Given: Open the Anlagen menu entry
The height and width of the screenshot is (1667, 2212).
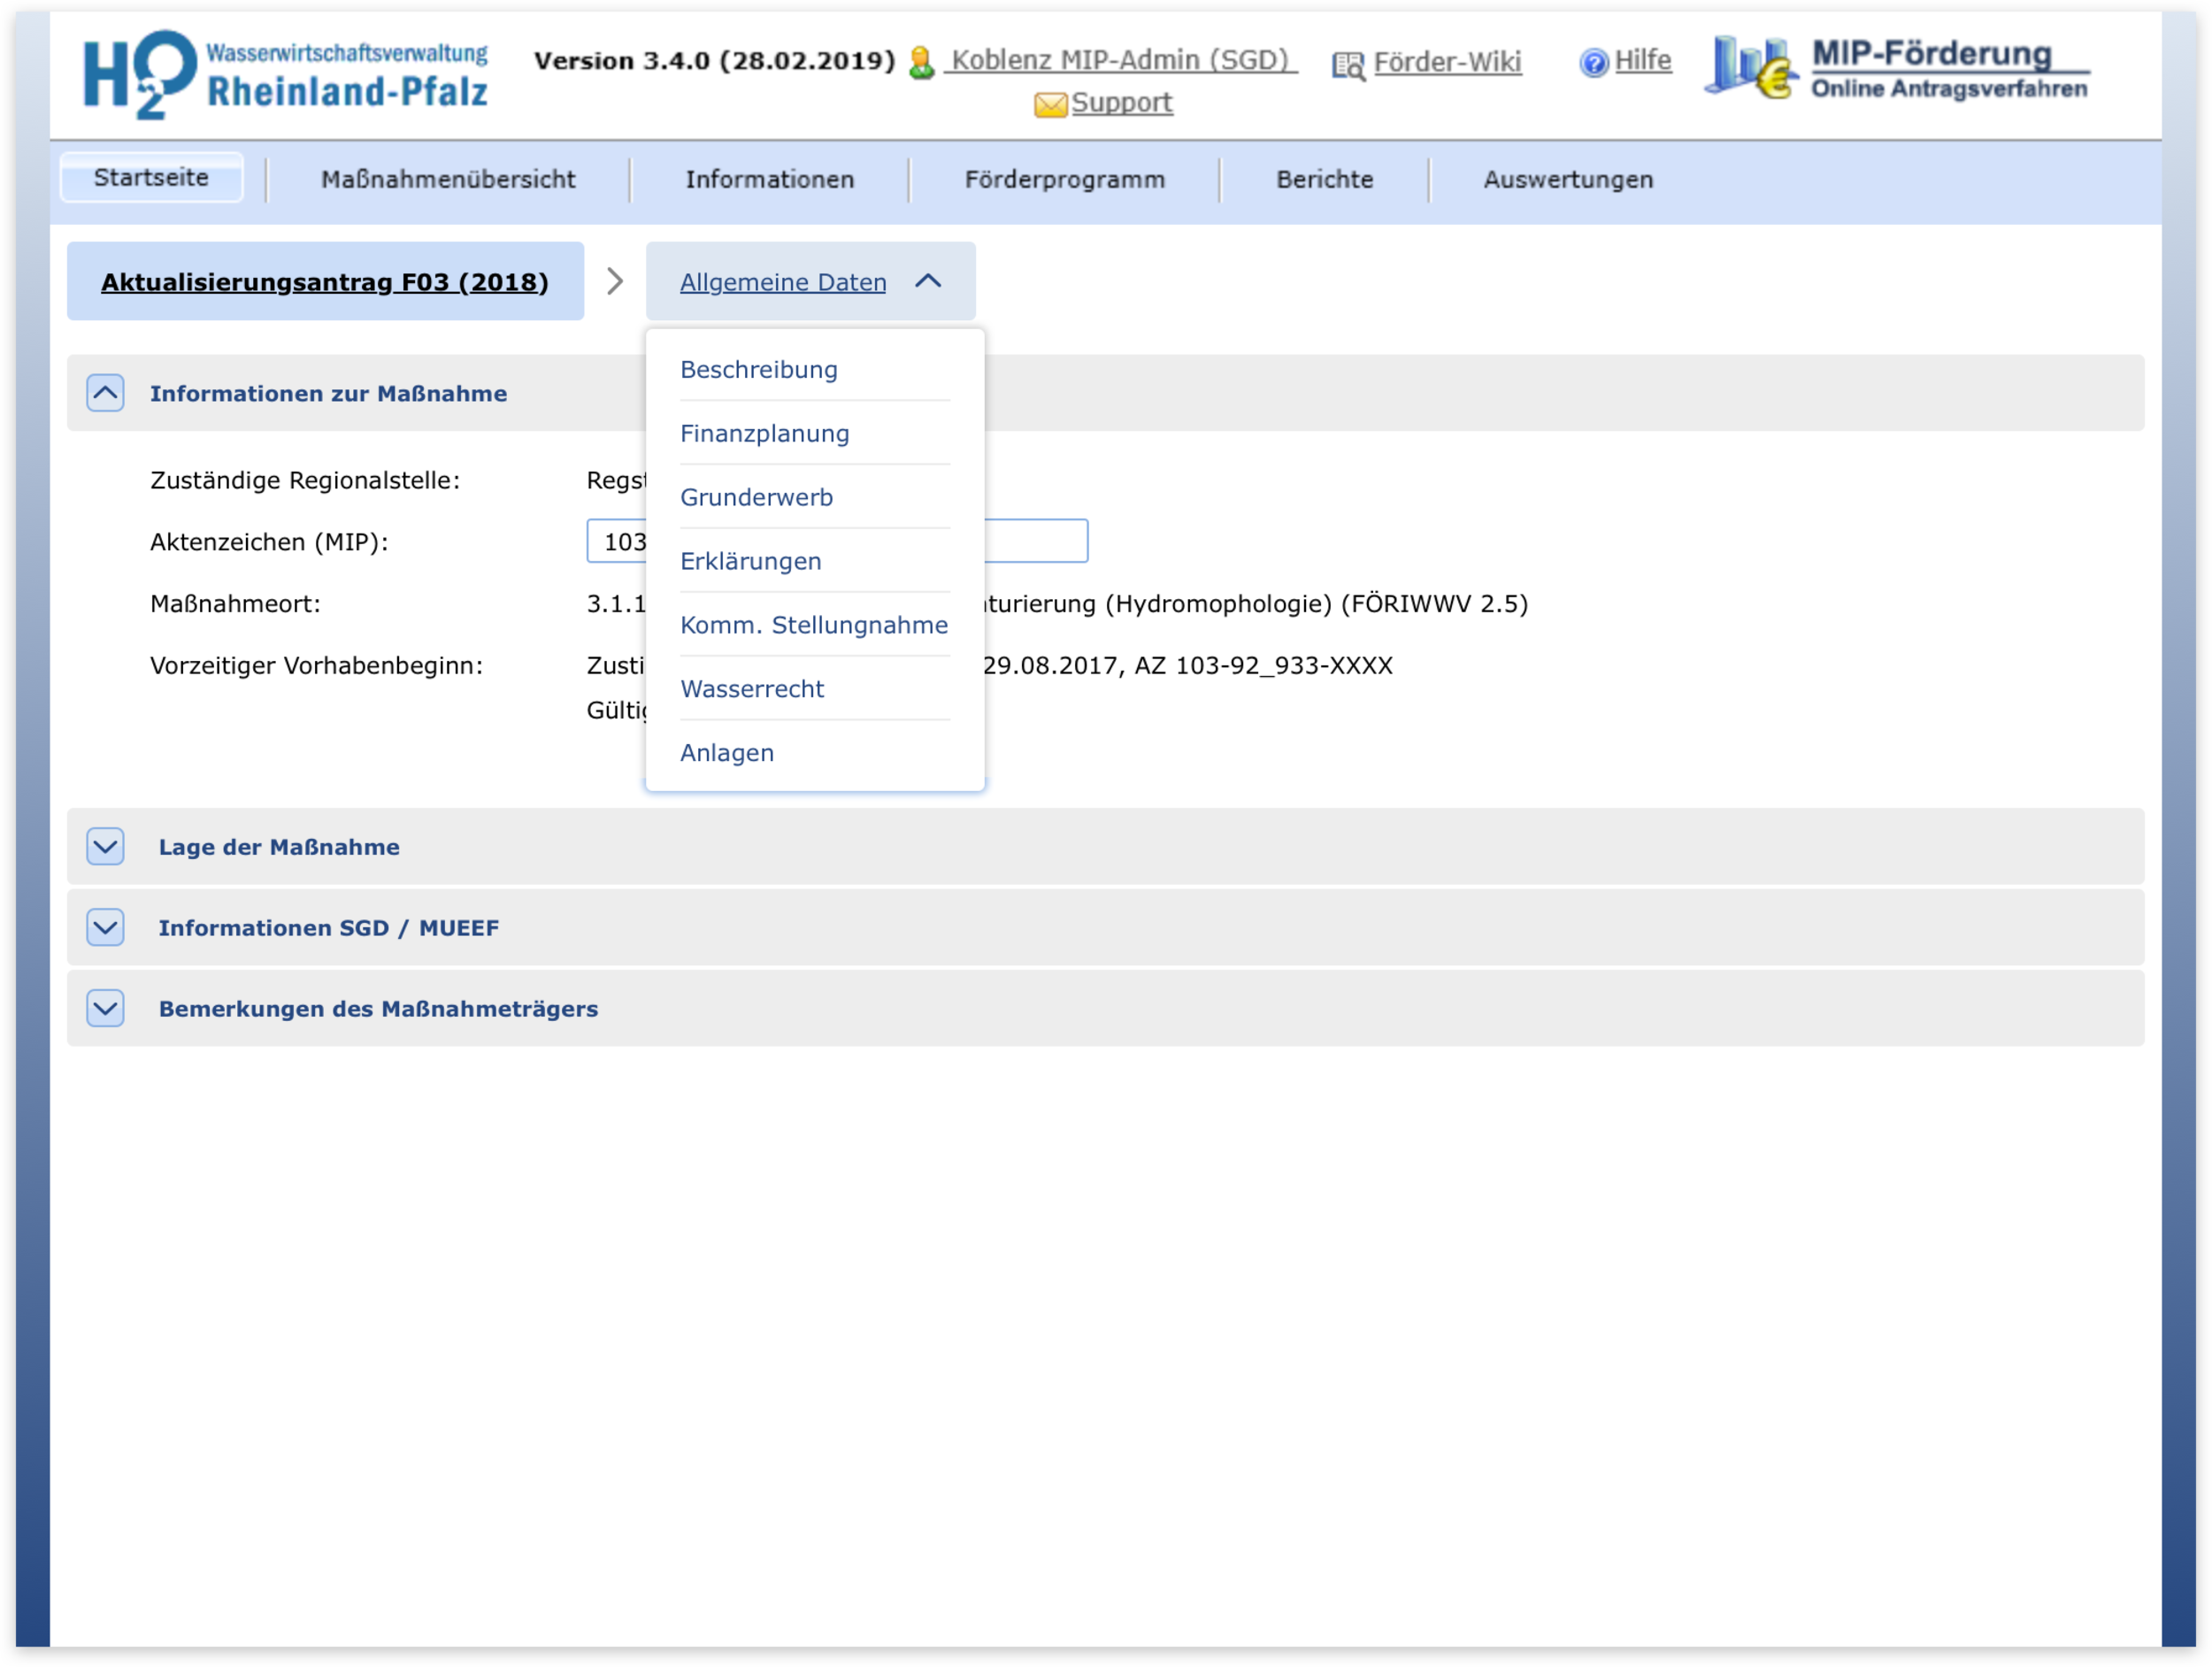Looking at the screenshot, I should point(726,753).
